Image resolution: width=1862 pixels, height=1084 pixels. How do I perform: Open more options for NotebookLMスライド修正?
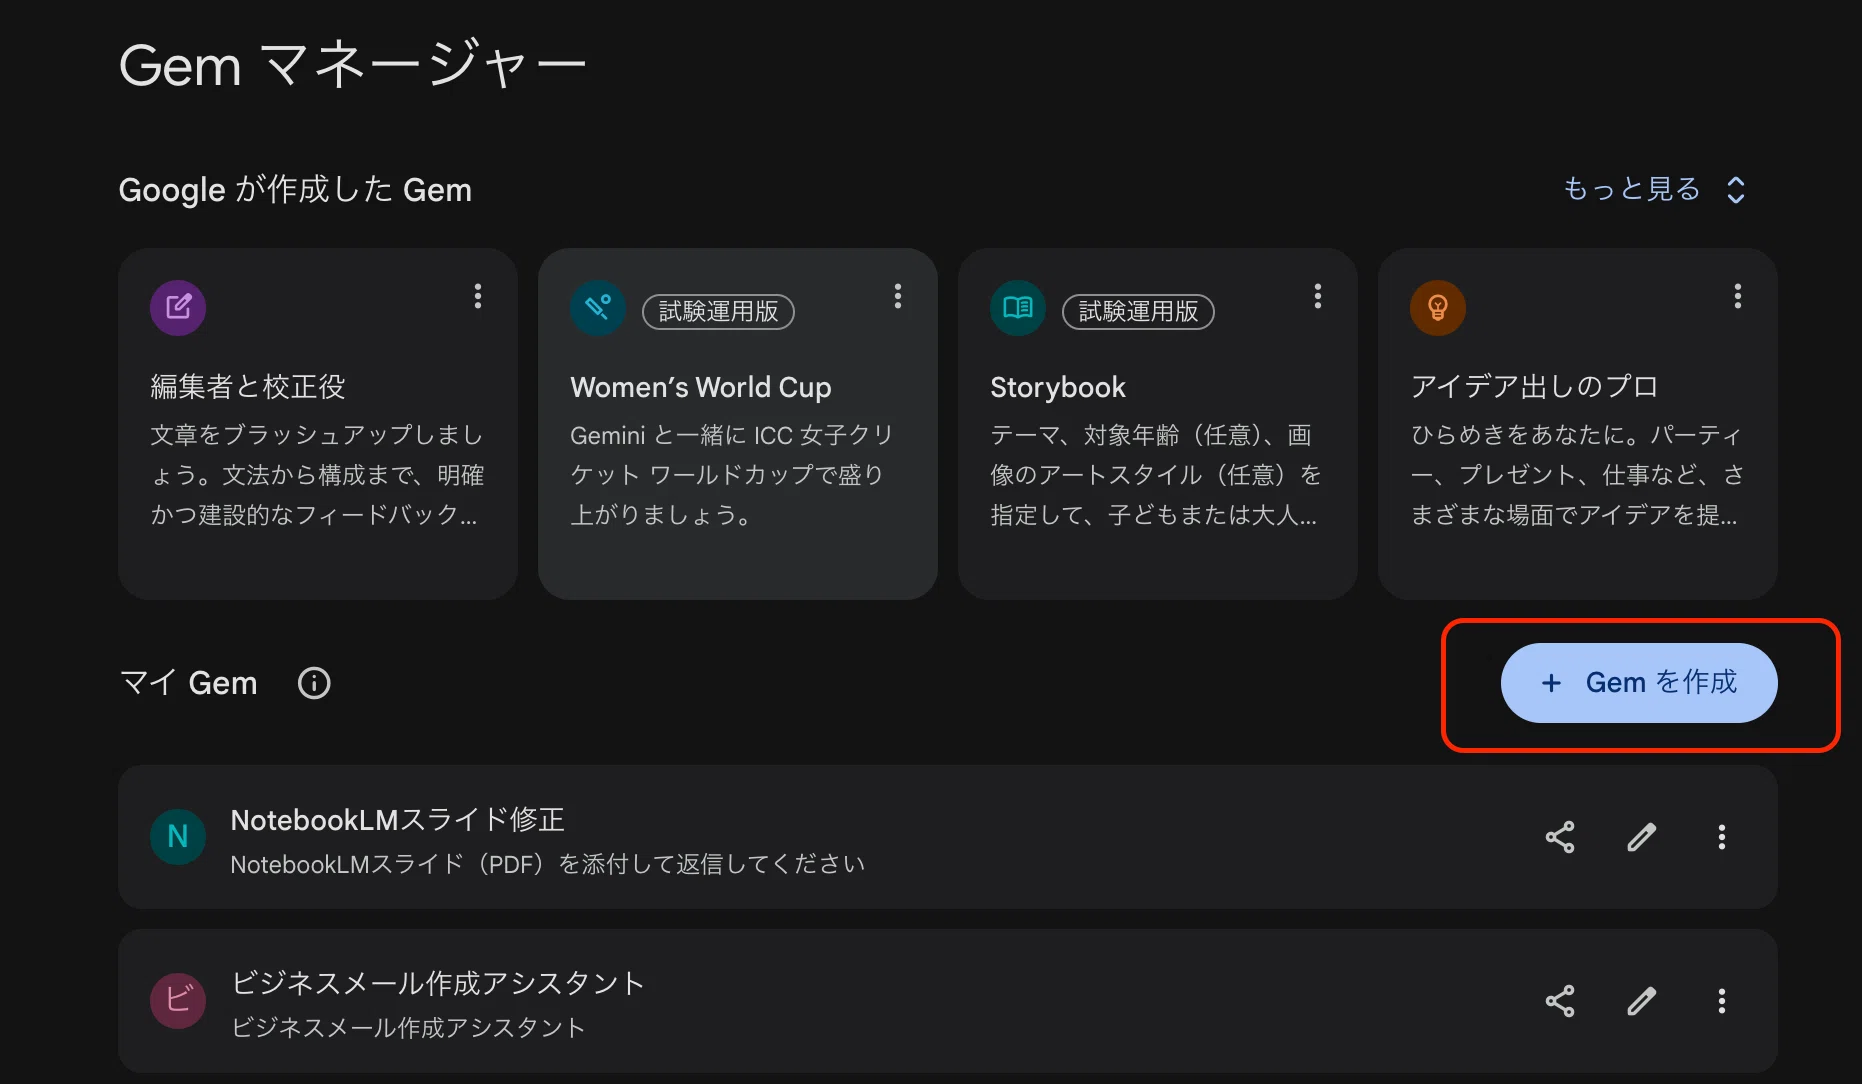[1722, 837]
